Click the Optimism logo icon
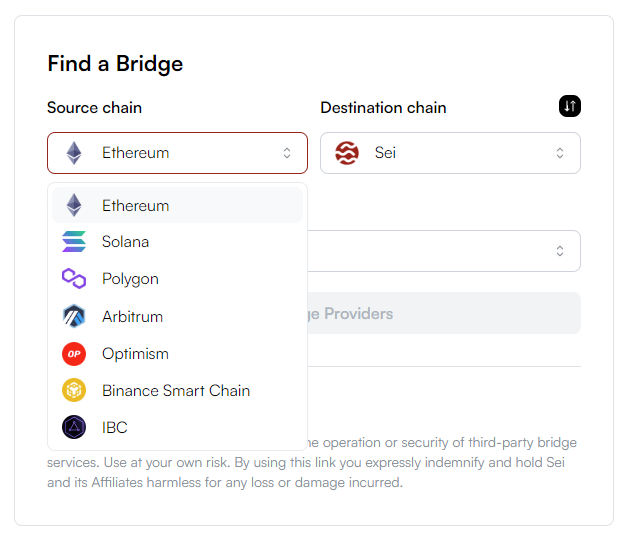This screenshot has height=539, width=629. 74,353
